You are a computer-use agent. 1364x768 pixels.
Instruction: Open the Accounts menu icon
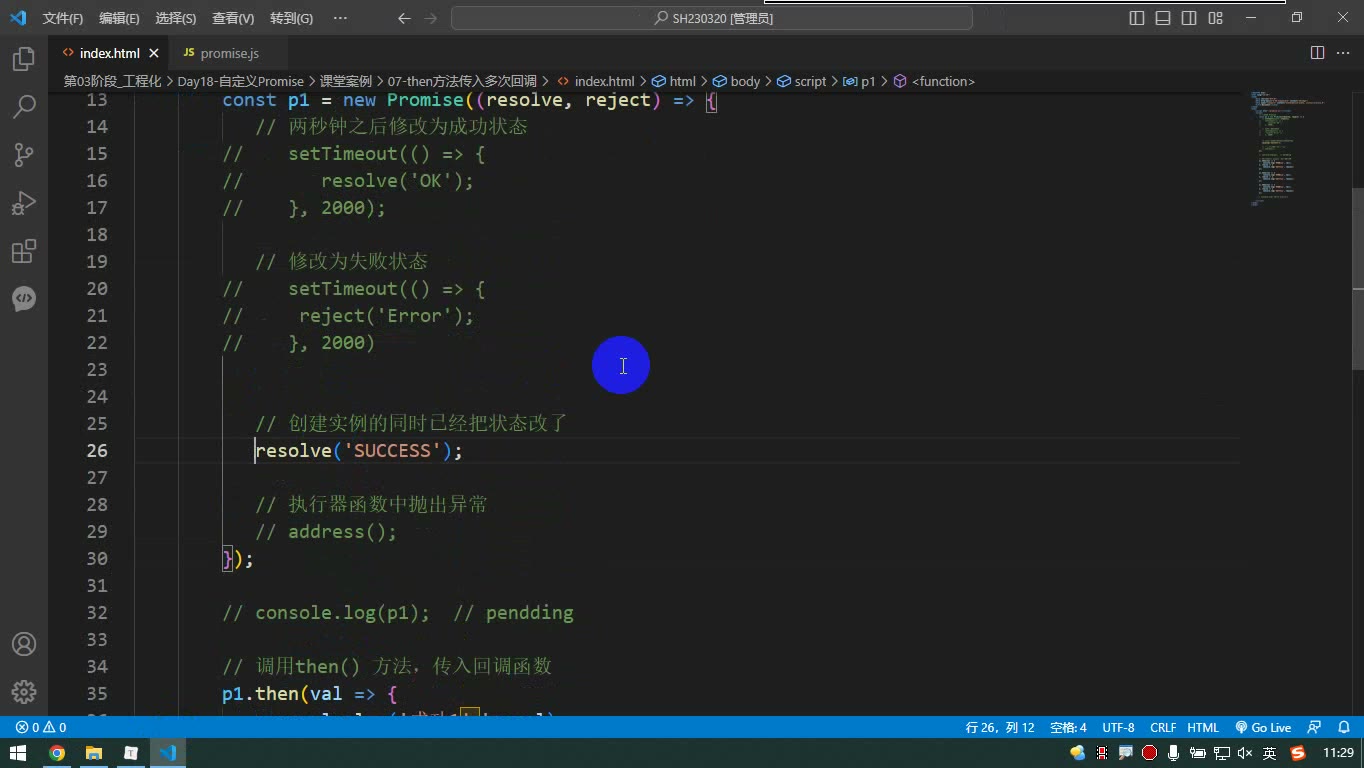pyautogui.click(x=24, y=644)
